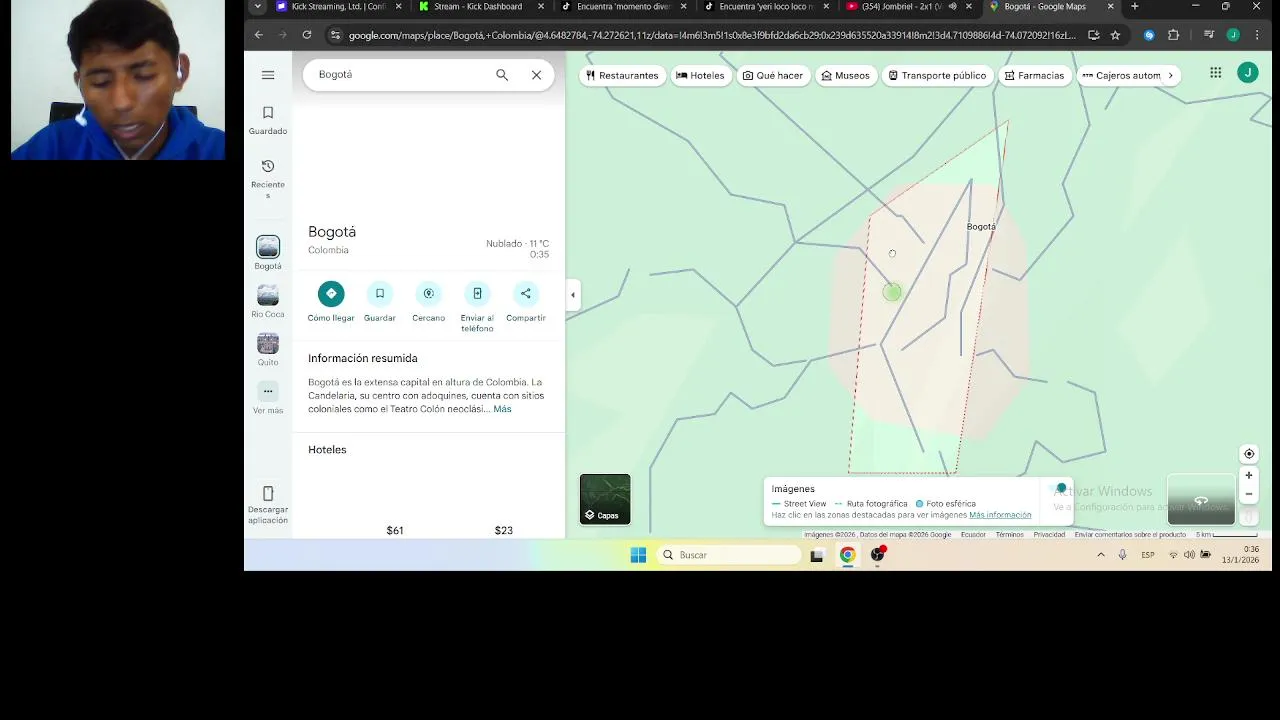Collapse the side panel arrow
Image resolution: width=1280 pixels, height=720 pixels.
coord(573,294)
